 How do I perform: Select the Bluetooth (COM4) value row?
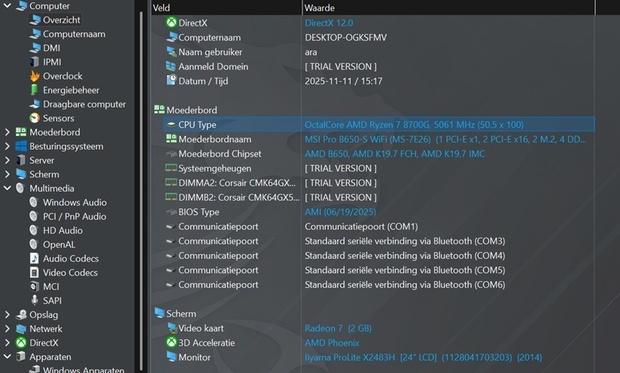pyautogui.click(x=405, y=256)
